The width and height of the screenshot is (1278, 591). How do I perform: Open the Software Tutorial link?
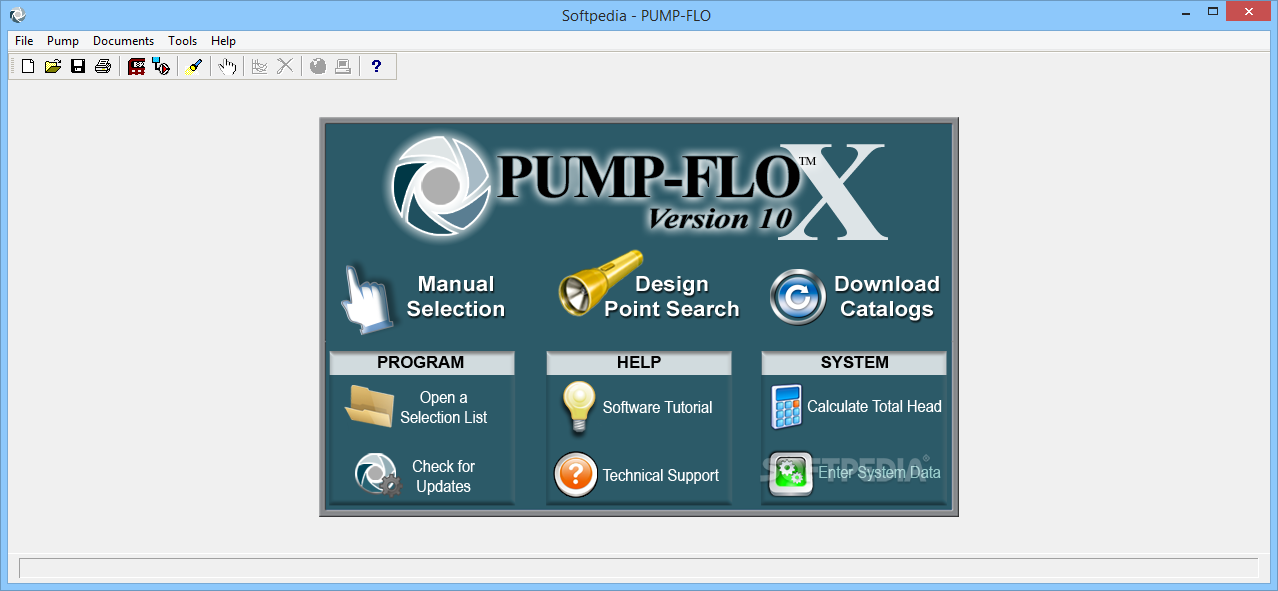(x=657, y=407)
